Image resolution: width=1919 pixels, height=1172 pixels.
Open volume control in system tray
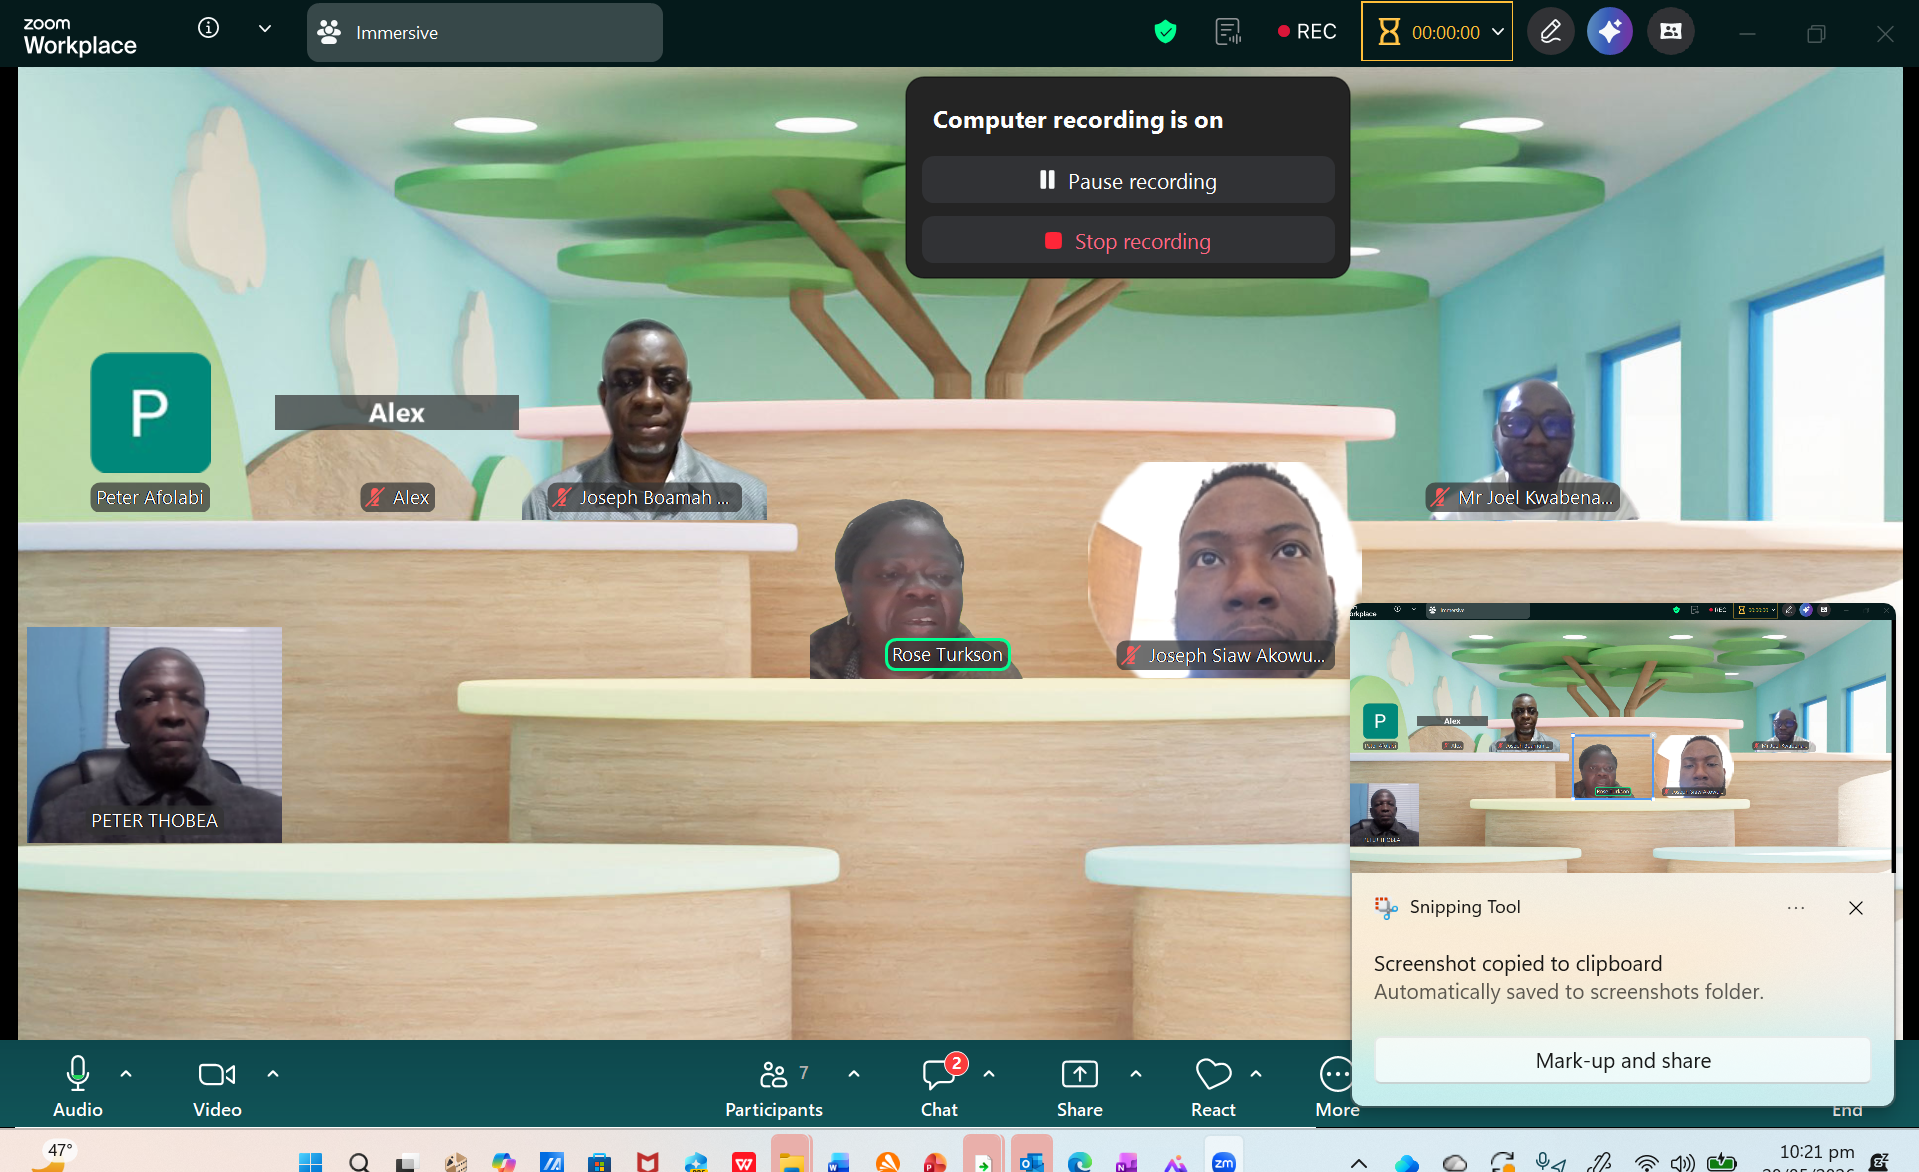1683,1162
